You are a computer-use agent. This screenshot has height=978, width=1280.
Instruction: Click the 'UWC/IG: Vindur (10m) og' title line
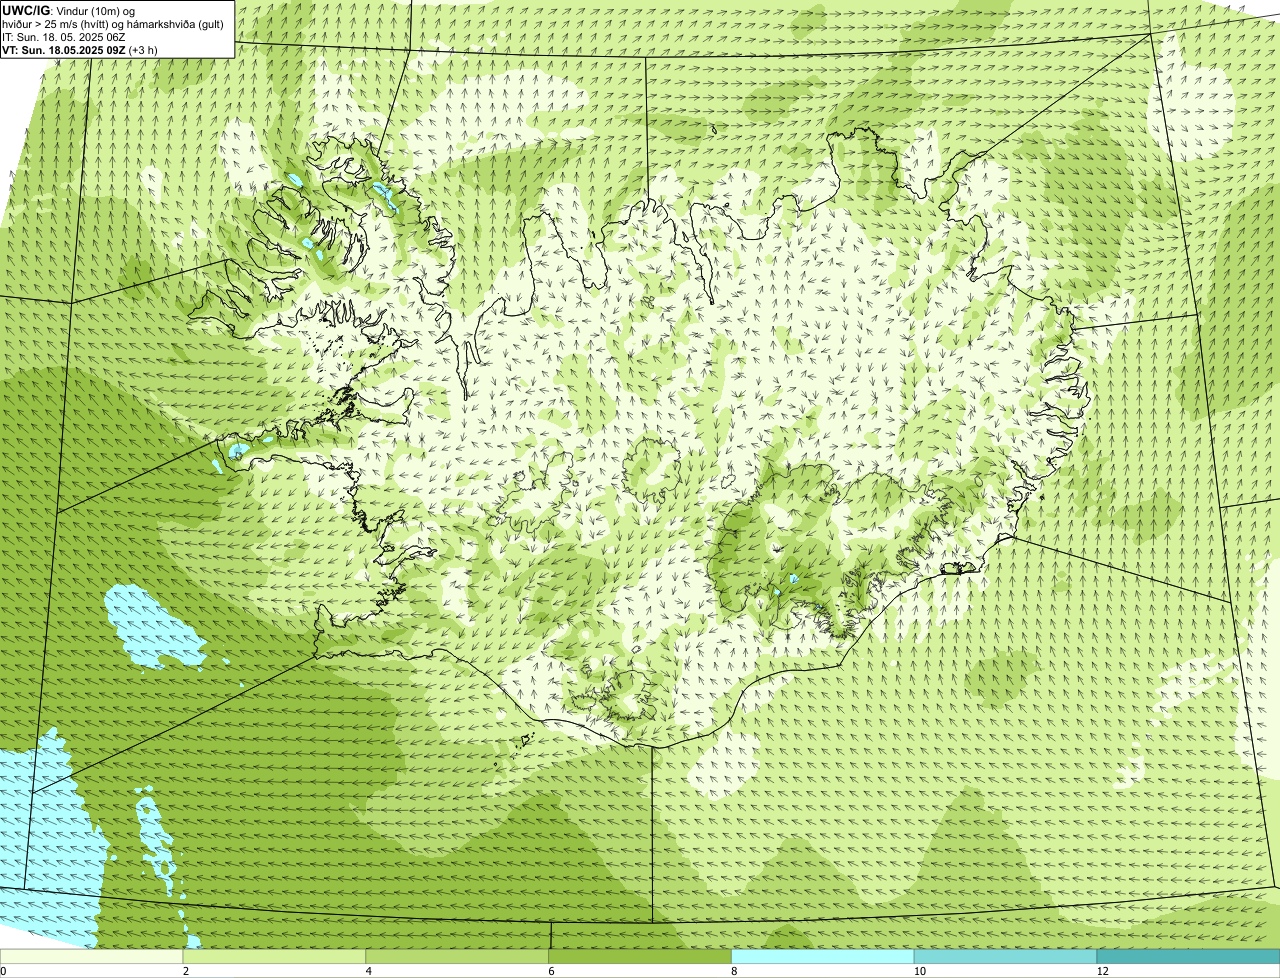click(68, 11)
